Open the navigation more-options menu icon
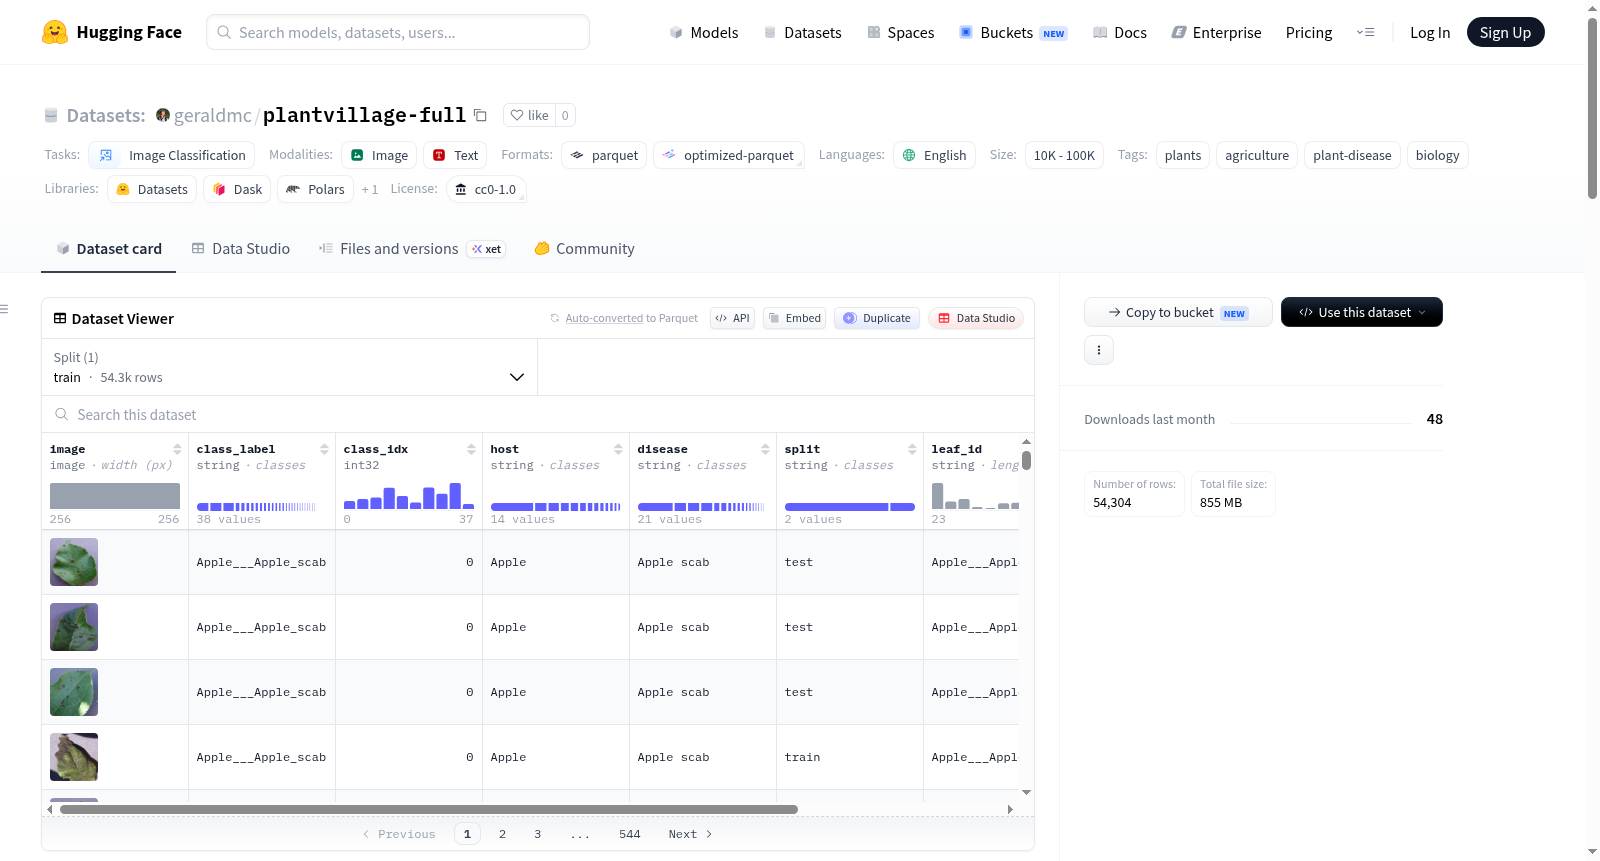This screenshot has height=861, width=1600. click(1365, 32)
